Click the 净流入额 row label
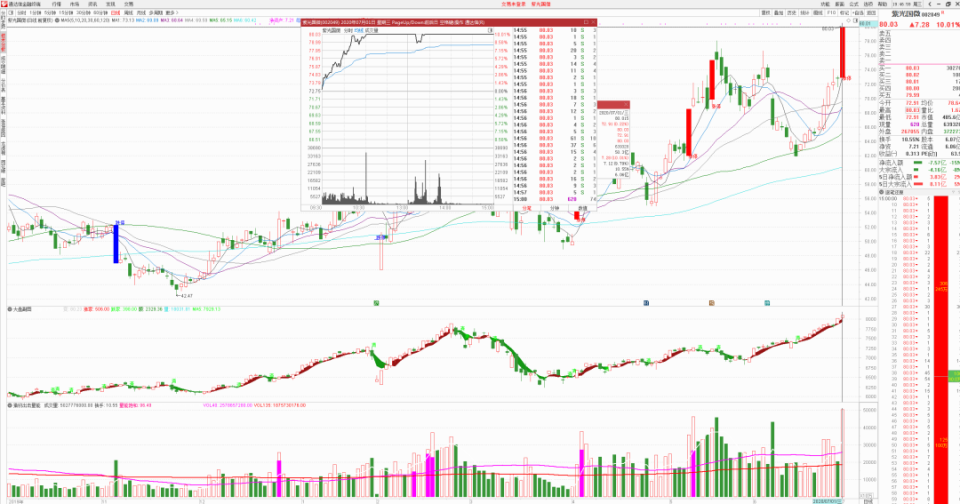Viewport: 960px width, 504px height. pyautogui.click(x=891, y=162)
